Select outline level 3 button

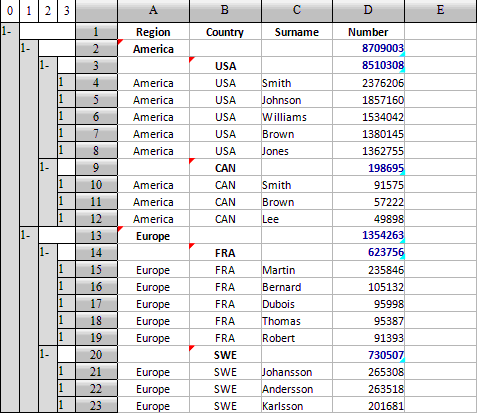[x=66, y=11]
